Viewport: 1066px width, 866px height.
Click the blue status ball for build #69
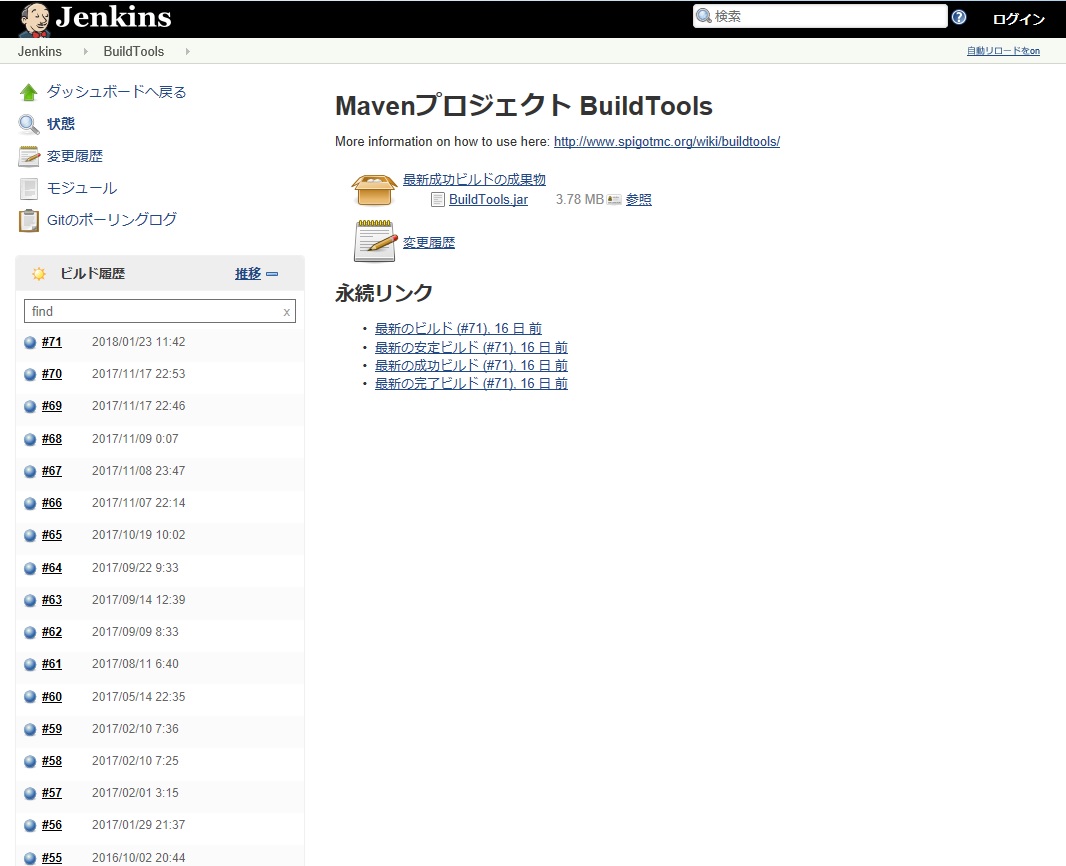point(30,406)
